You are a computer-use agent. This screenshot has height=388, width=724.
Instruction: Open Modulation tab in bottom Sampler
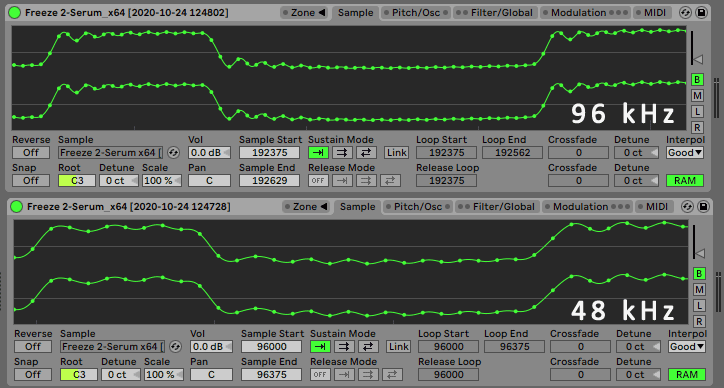pos(586,206)
